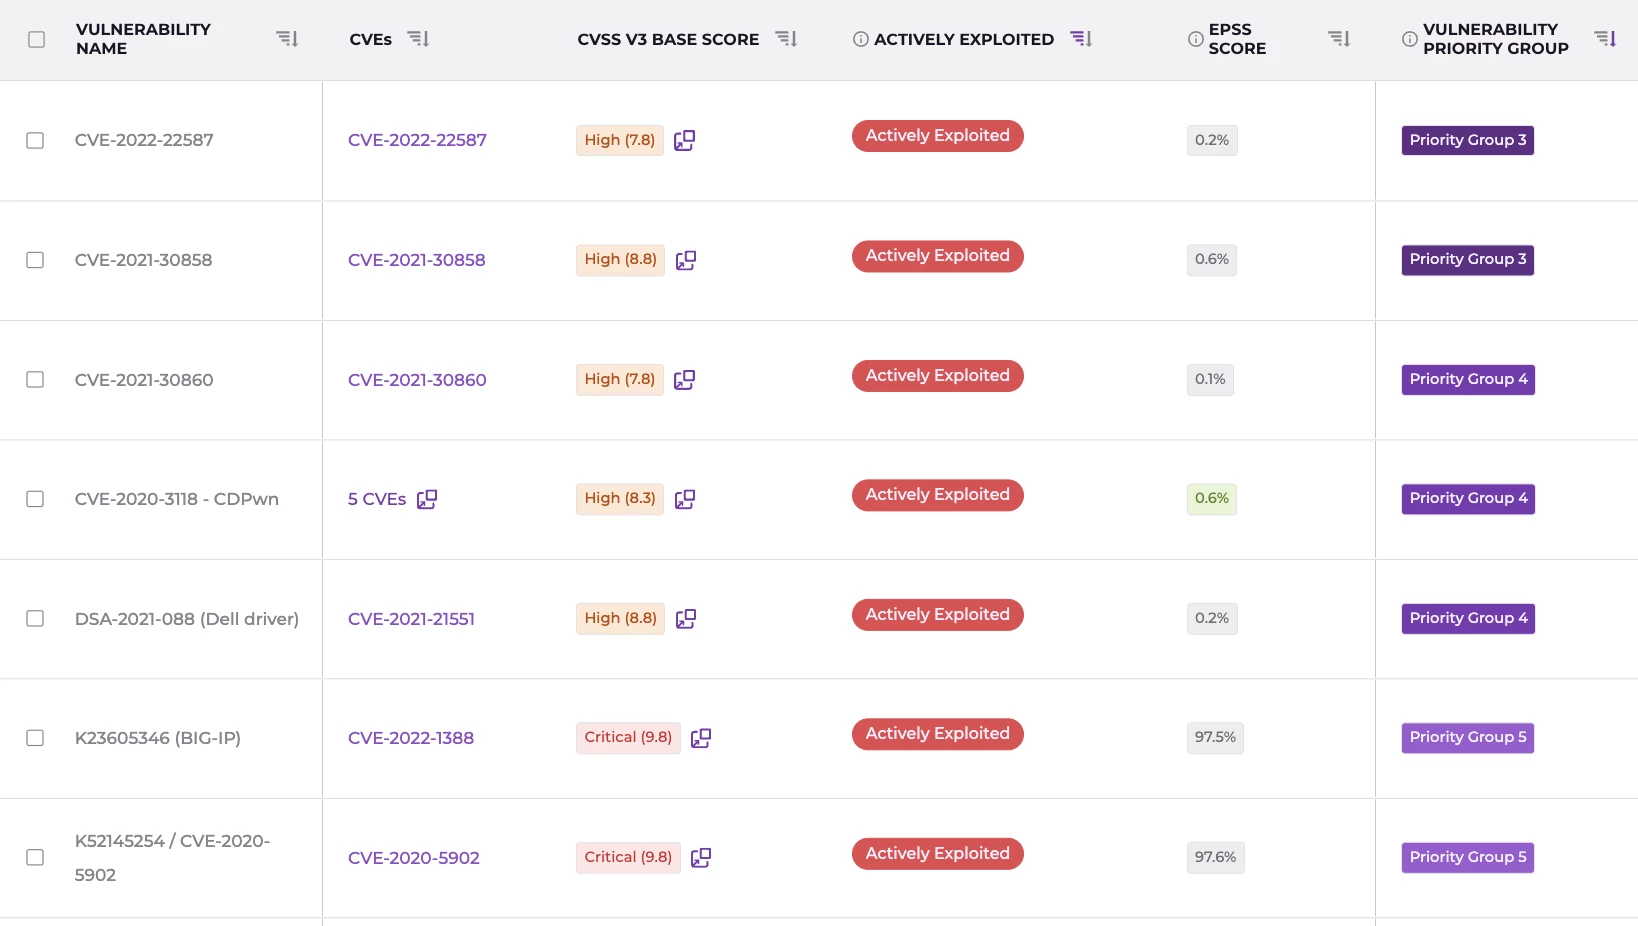The width and height of the screenshot is (1638, 926).
Task: Click the Actively Exploited column sort icon
Action: [x=1081, y=39]
